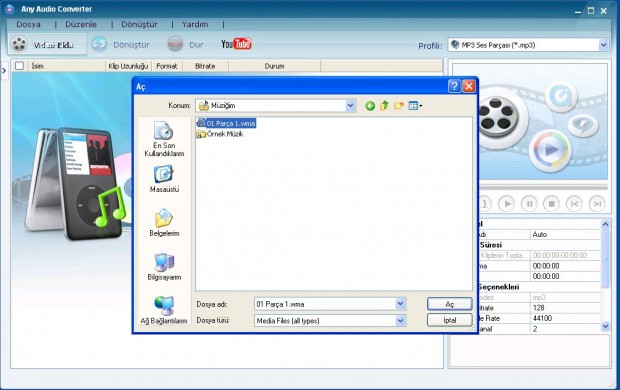Open the Yardım menu
The image size is (620, 390).
[x=195, y=25]
